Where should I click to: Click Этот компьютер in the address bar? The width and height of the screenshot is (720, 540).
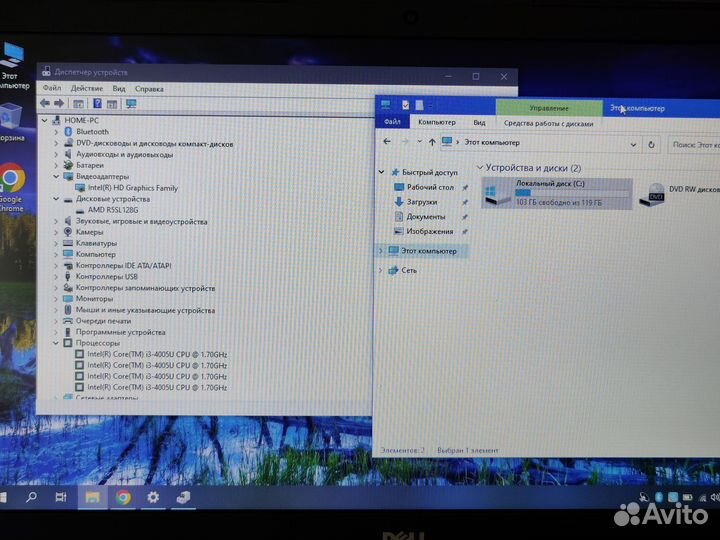(x=492, y=143)
